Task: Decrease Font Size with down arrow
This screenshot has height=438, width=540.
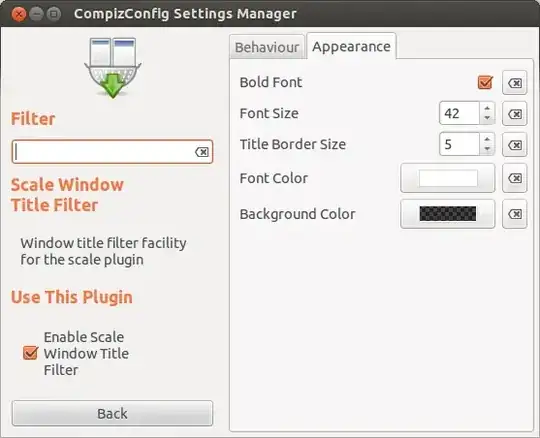Action: point(487,118)
